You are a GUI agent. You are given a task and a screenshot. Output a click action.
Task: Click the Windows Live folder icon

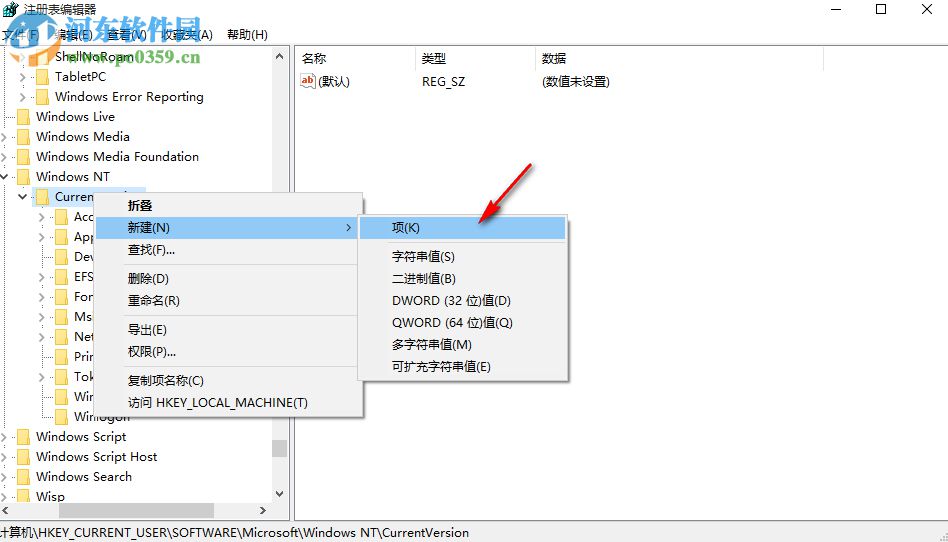point(24,117)
